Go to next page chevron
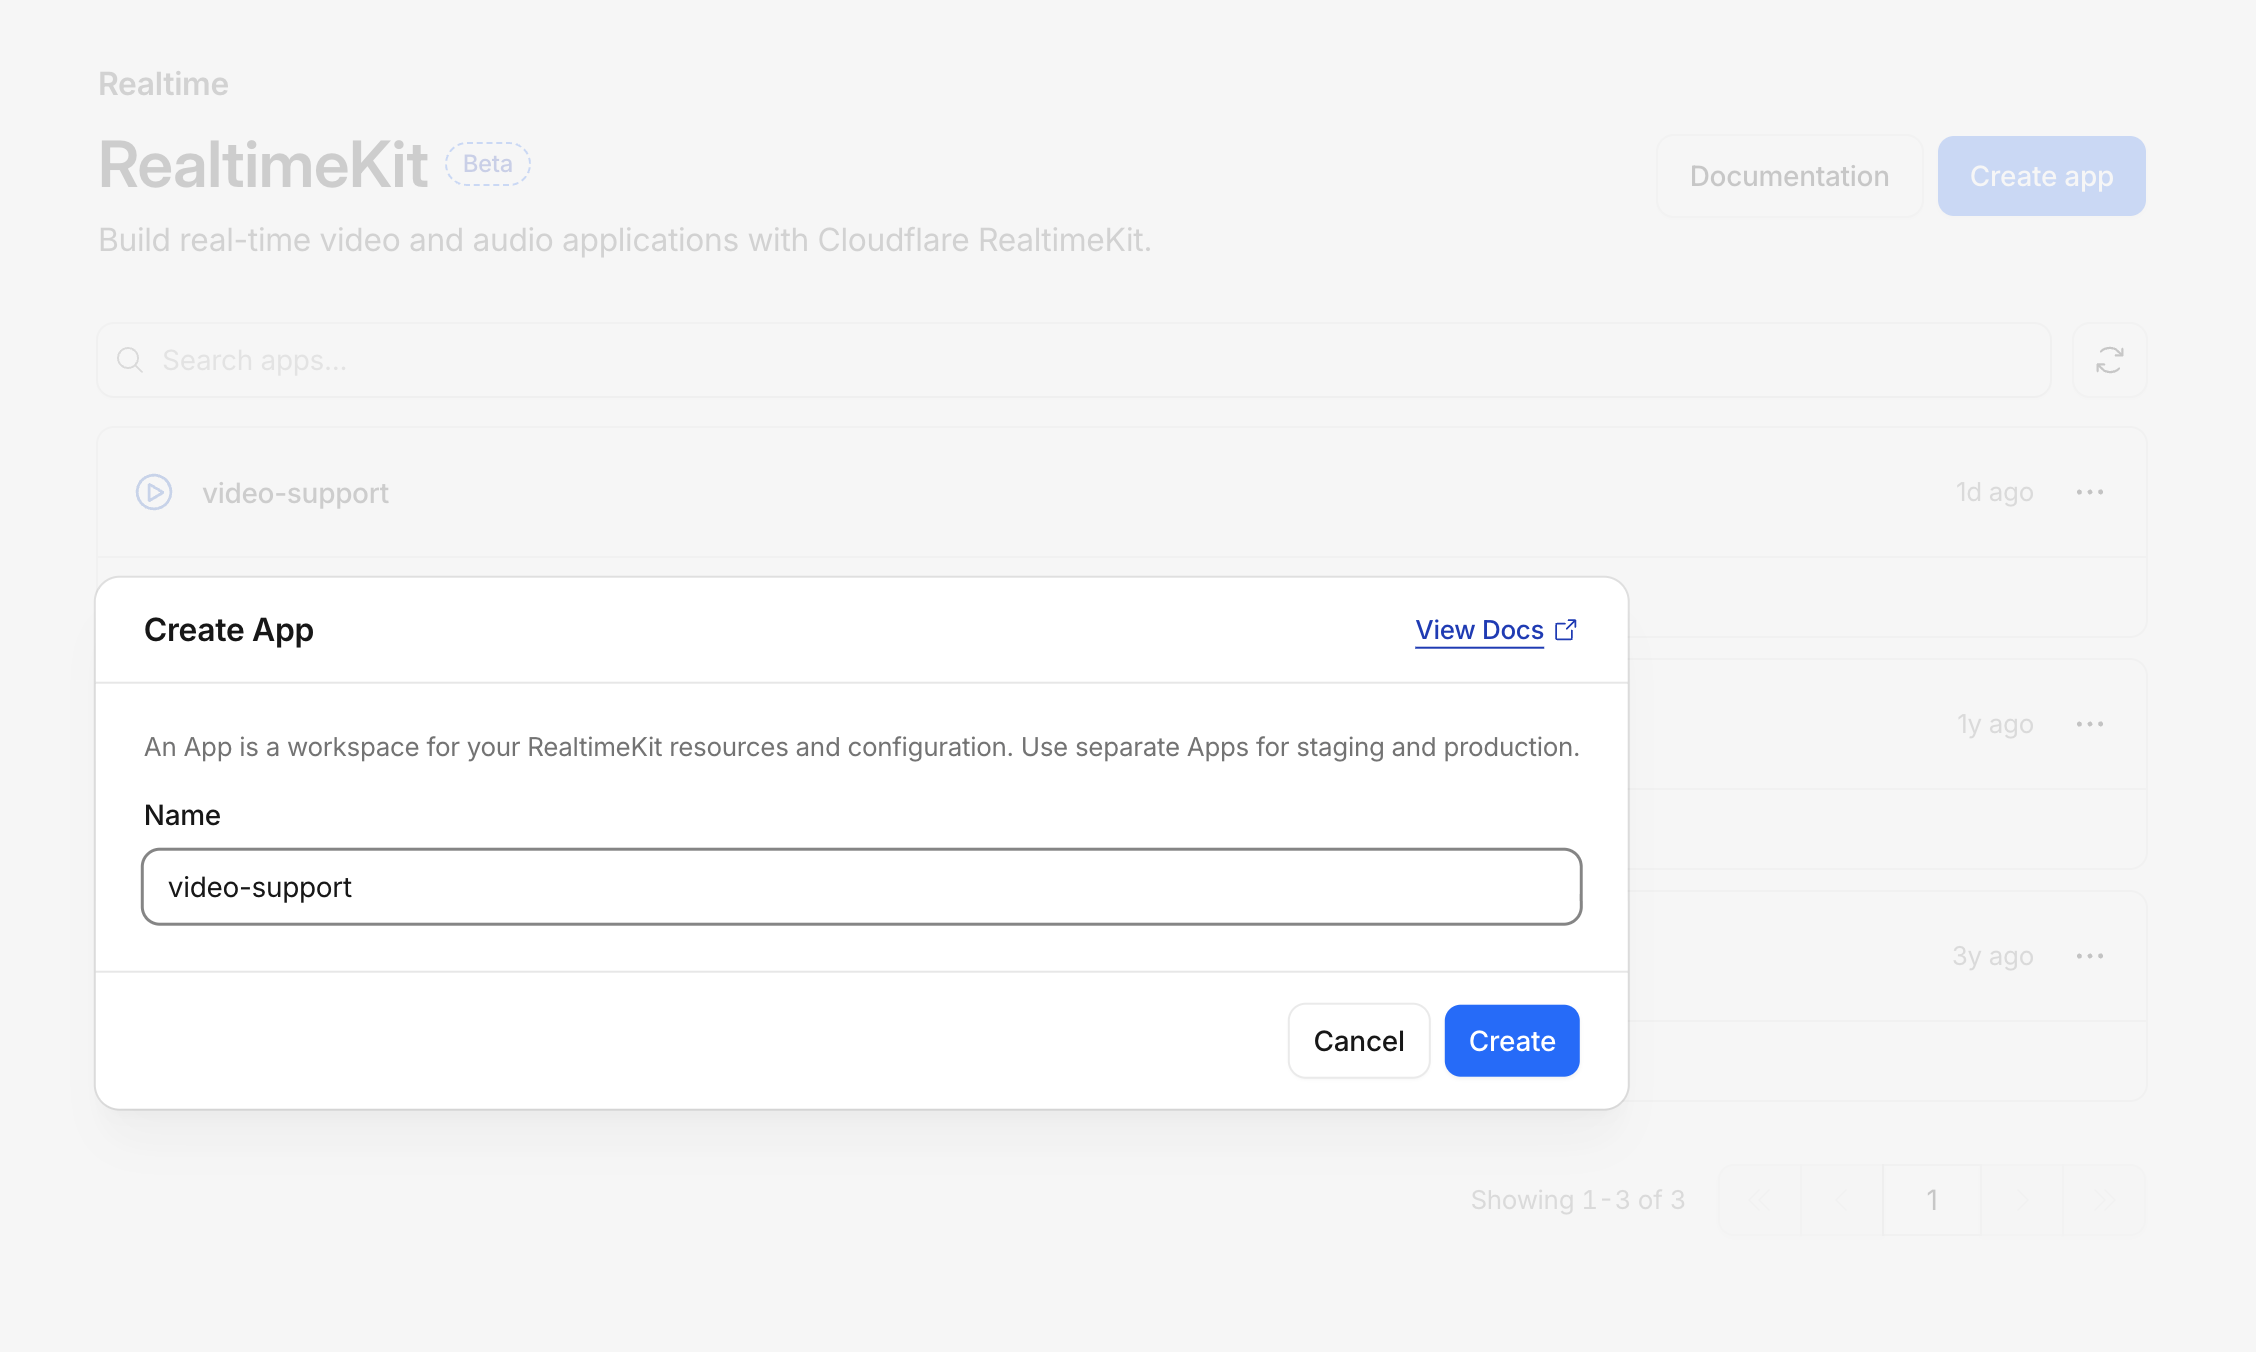The width and height of the screenshot is (2256, 1352). click(2022, 1200)
